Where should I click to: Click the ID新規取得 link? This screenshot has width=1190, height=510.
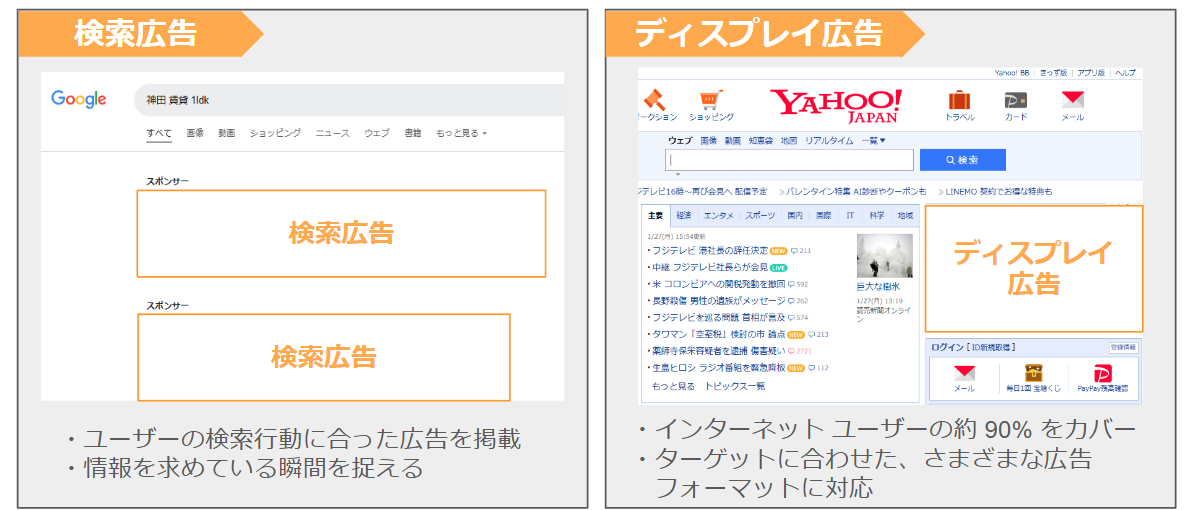tap(991, 348)
